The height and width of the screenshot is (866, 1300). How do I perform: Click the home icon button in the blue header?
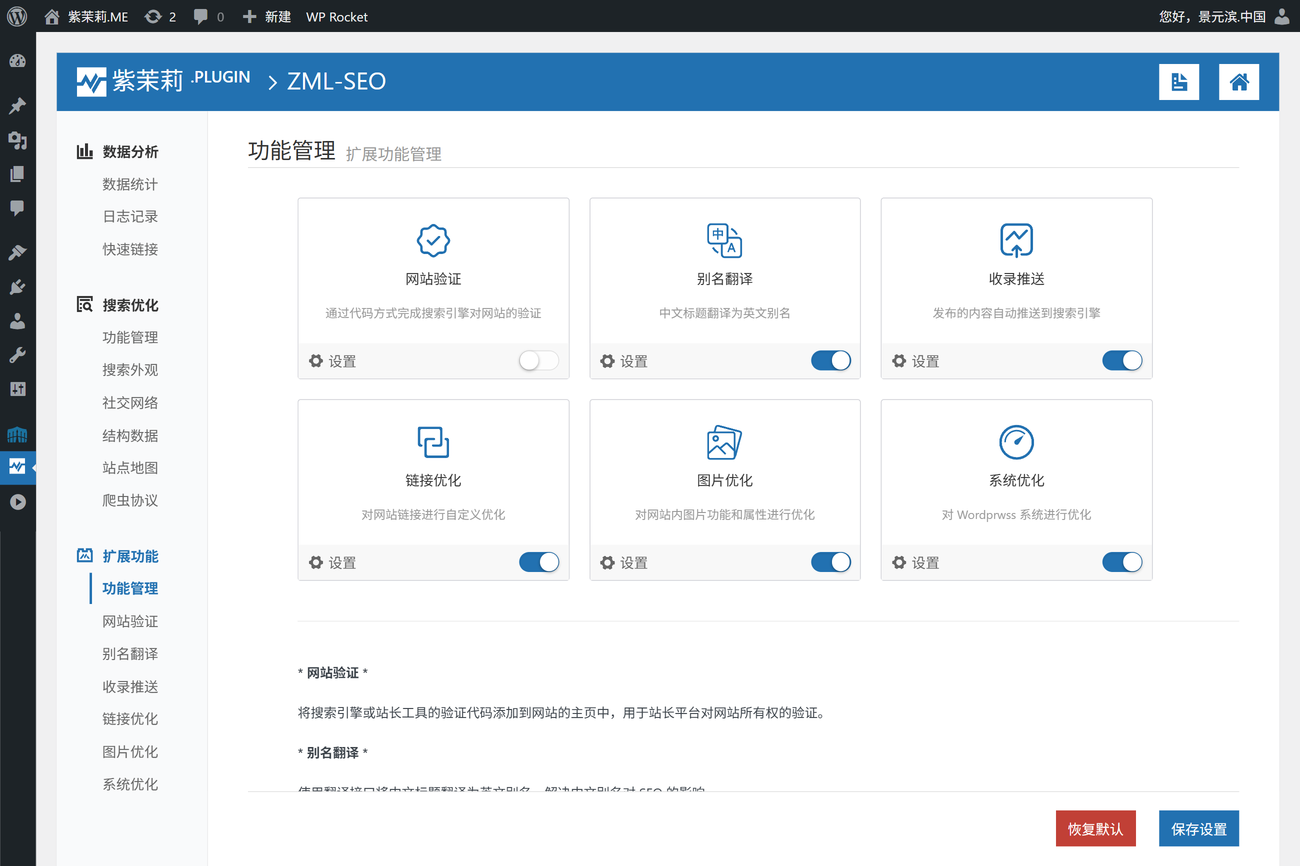[x=1239, y=82]
